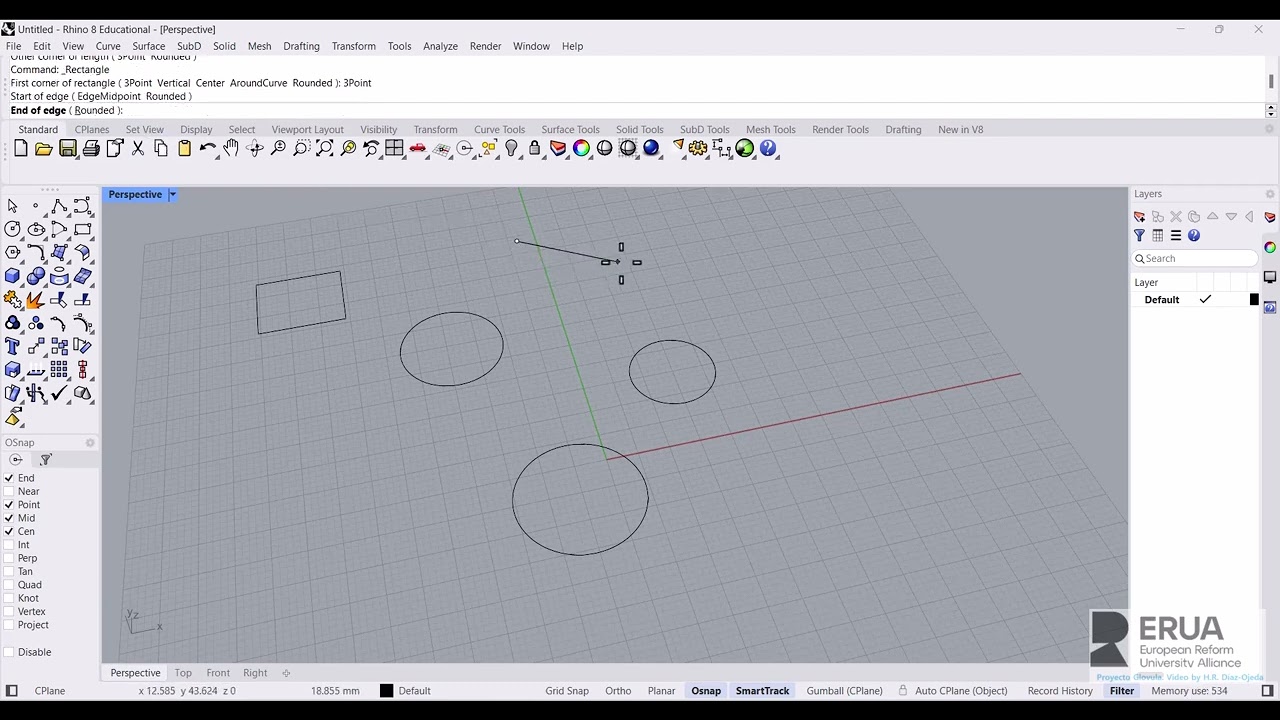Select the Text object tool
Screen dimensions: 1280x720
[x=13, y=346]
